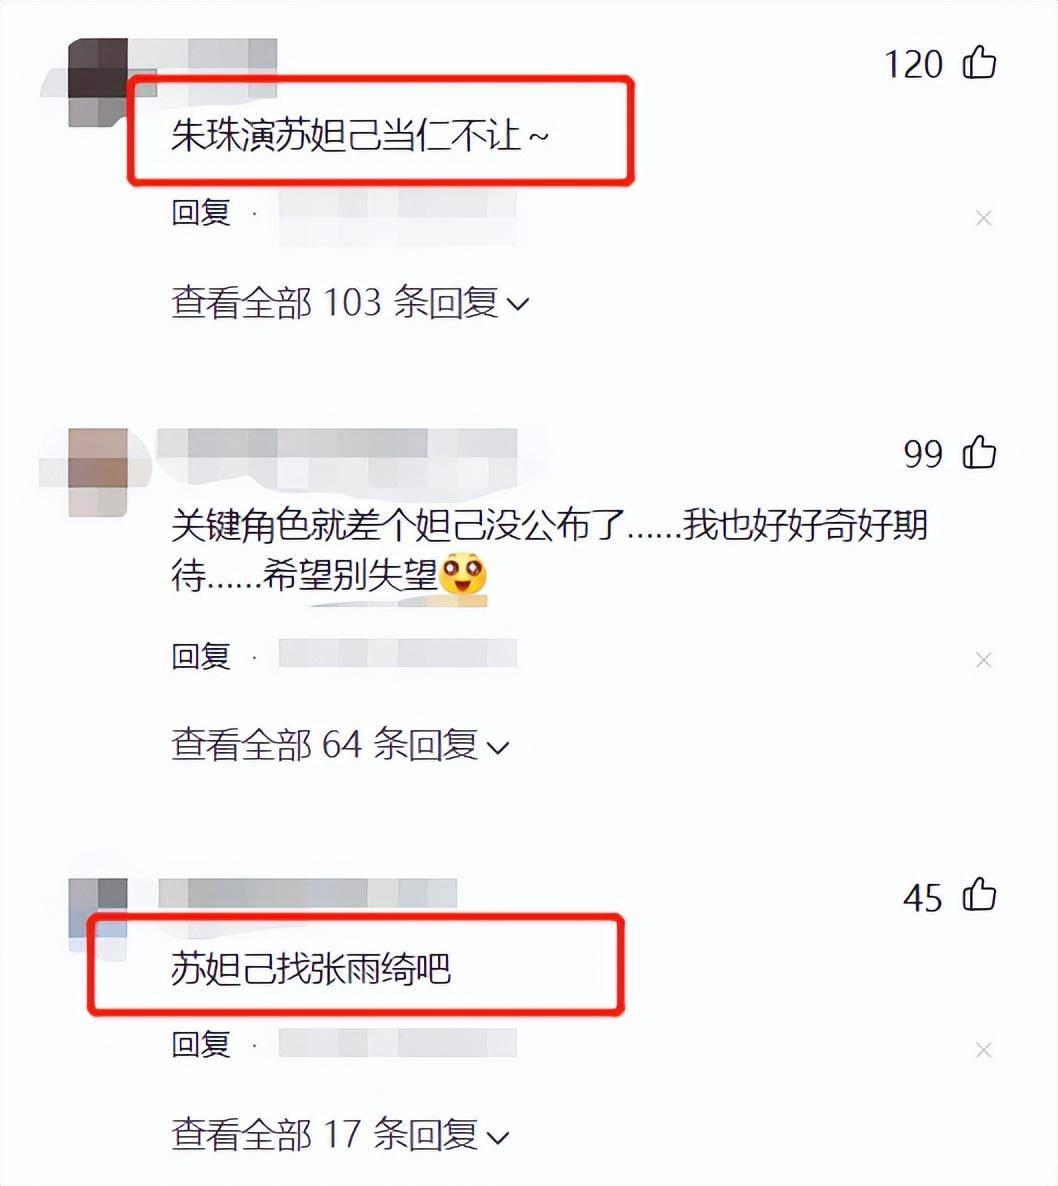Open the second commenter's avatar
Viewport: 1058px width, 1186px height.
(98, 473)
